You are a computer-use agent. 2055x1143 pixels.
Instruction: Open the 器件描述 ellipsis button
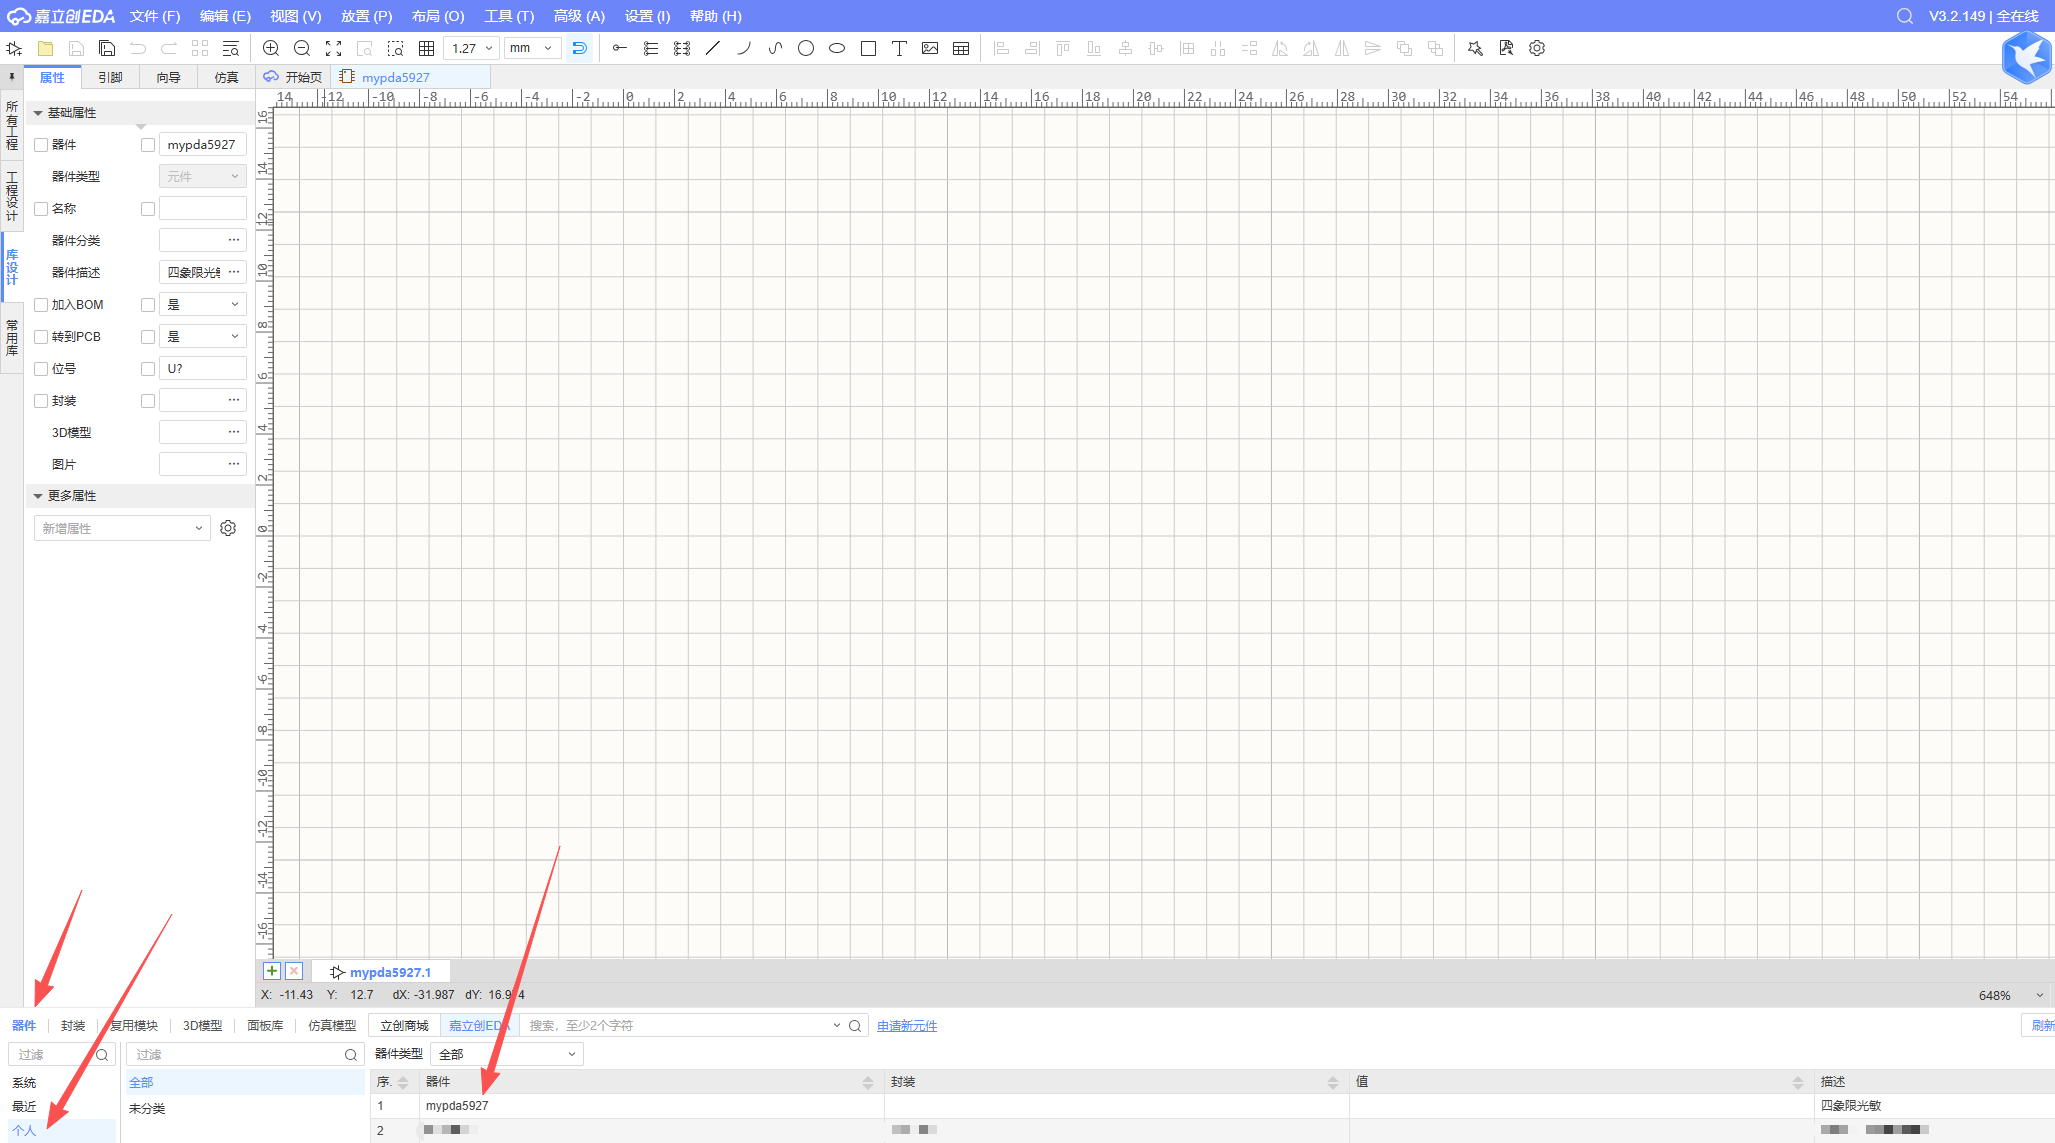point(234,272)
